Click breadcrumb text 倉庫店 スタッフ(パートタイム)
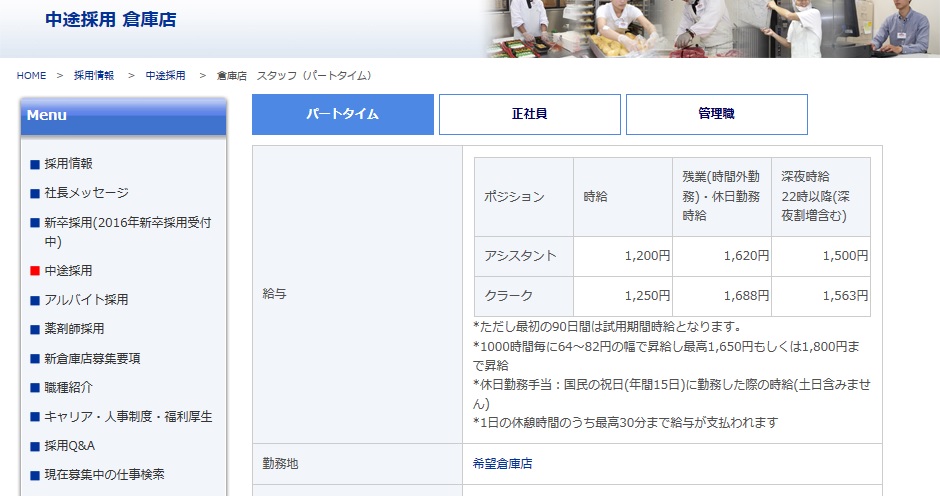This screenshot has width=940, height=496. point(294,76)
